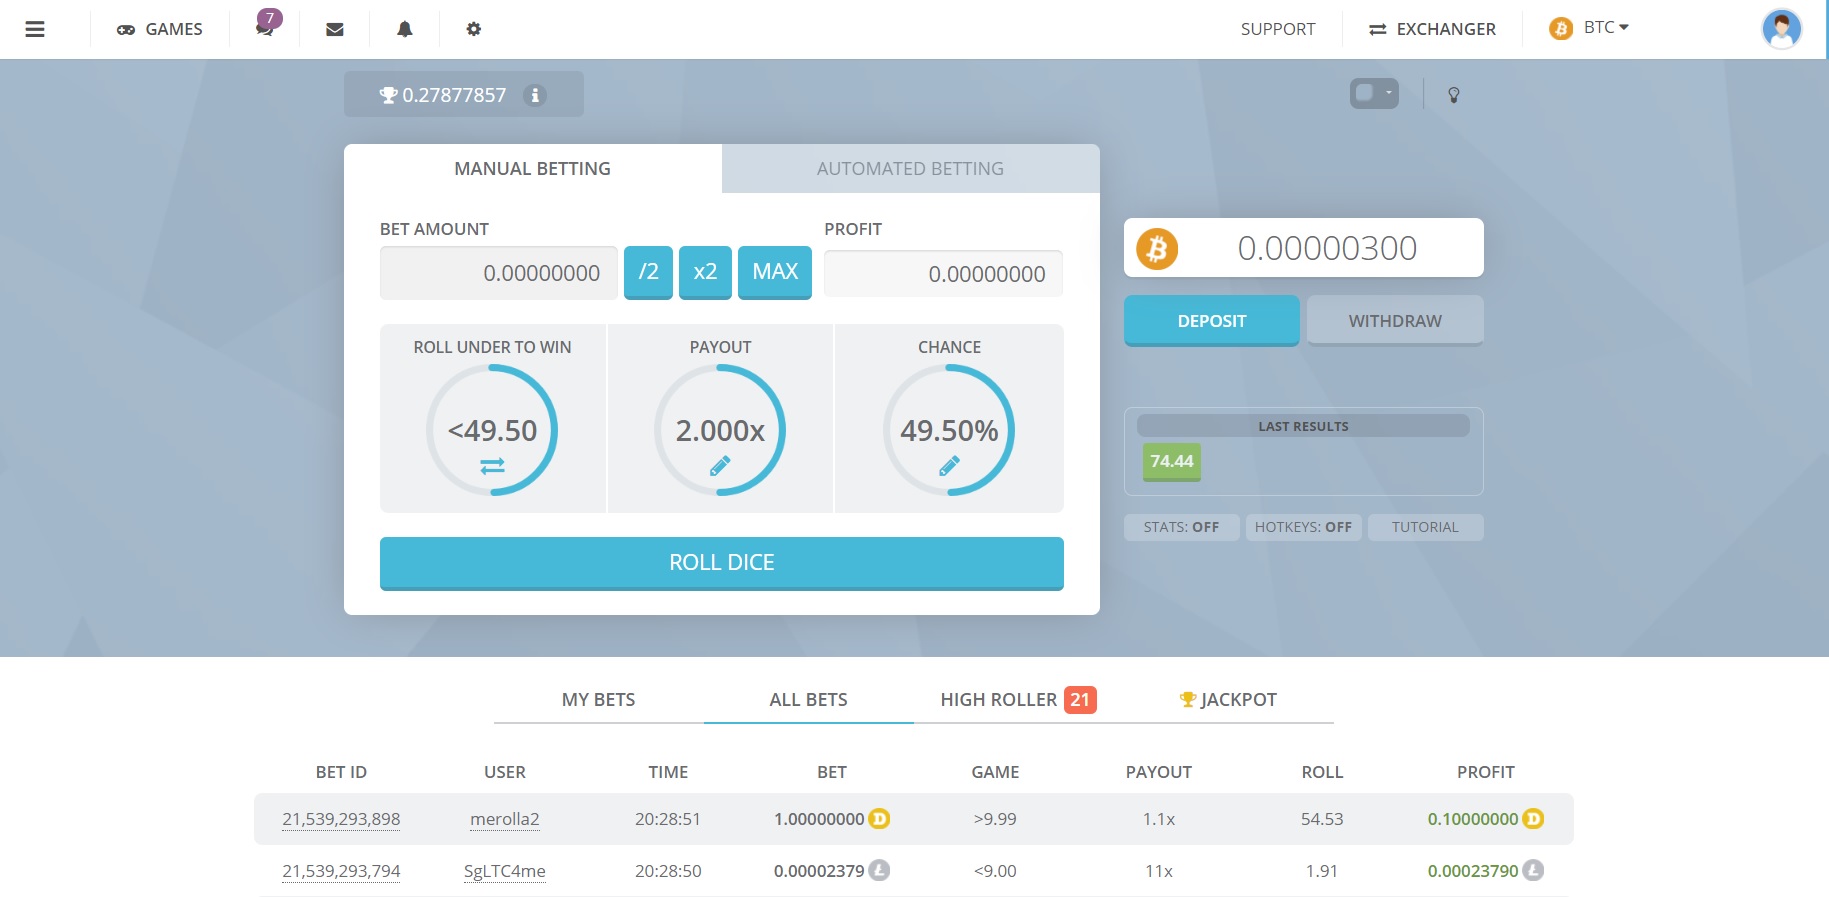The width and height of the screenshot is (1829, 897).
Task: Open chat with 7 notifications
Action: click(x=266, y=25)
